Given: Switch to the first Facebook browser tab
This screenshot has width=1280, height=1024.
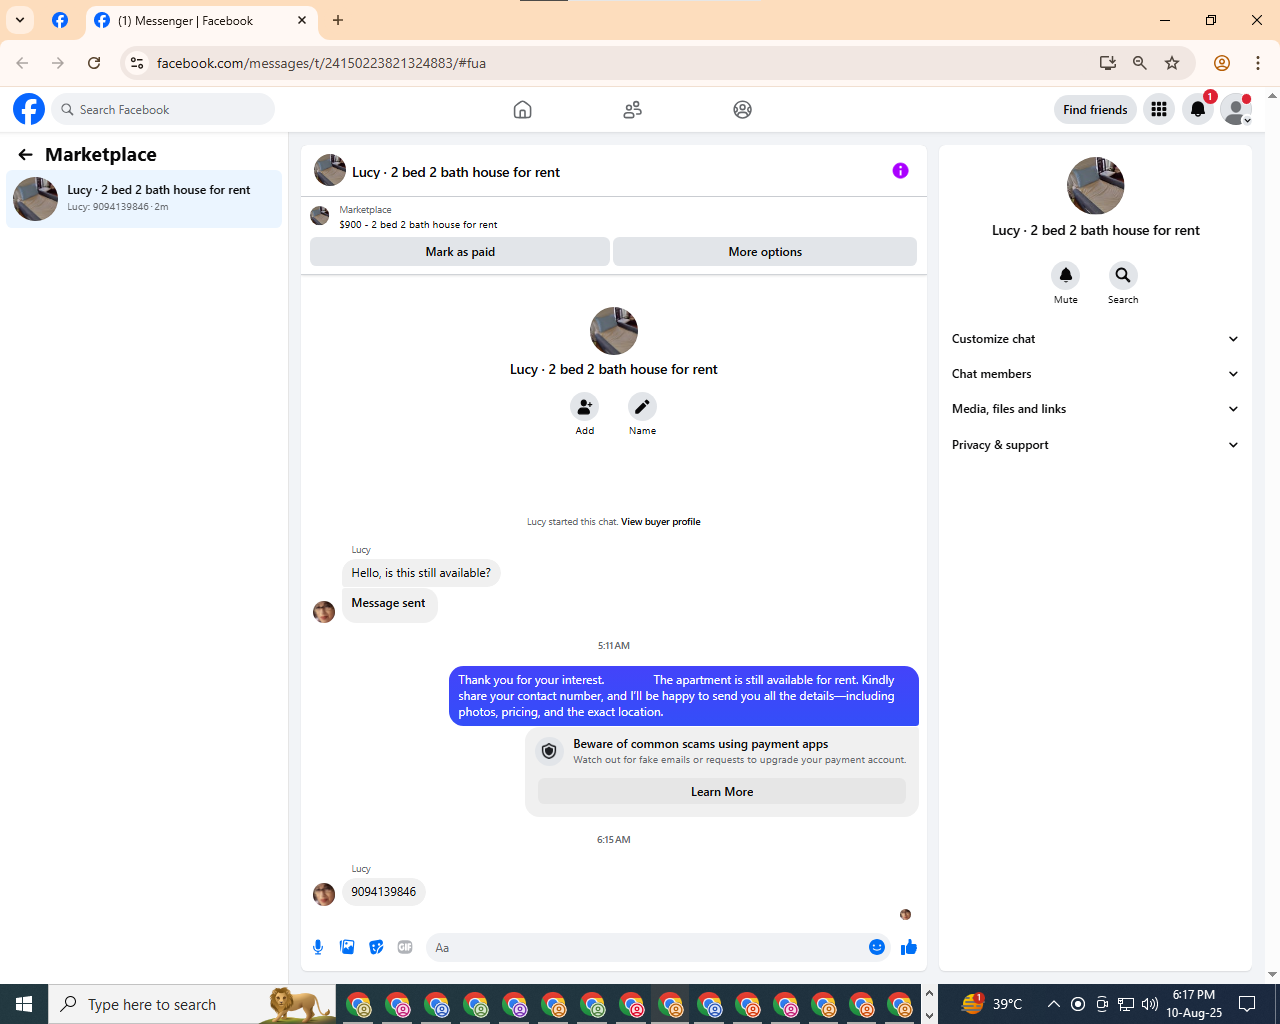Looking at the screenshot, I should click(x=60, y=20).
